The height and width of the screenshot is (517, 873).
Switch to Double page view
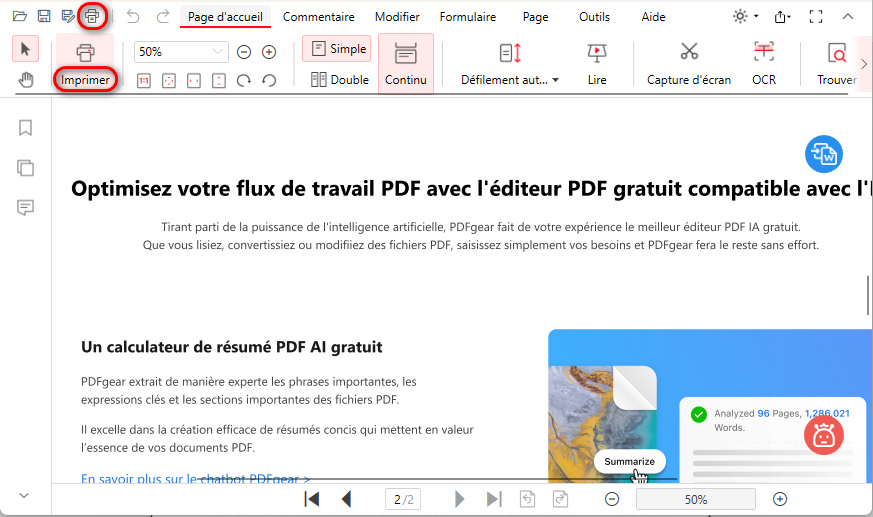(x=340, y=80)
